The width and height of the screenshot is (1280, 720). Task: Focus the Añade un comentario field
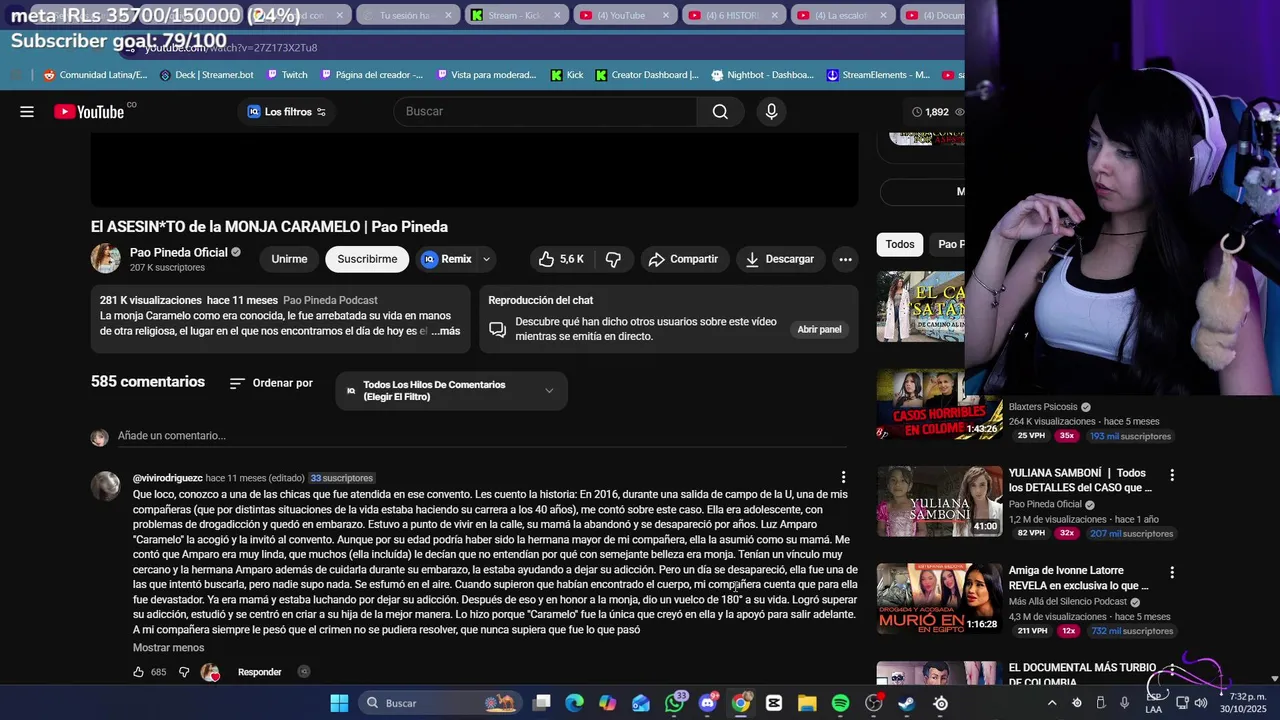coord(482,436)
